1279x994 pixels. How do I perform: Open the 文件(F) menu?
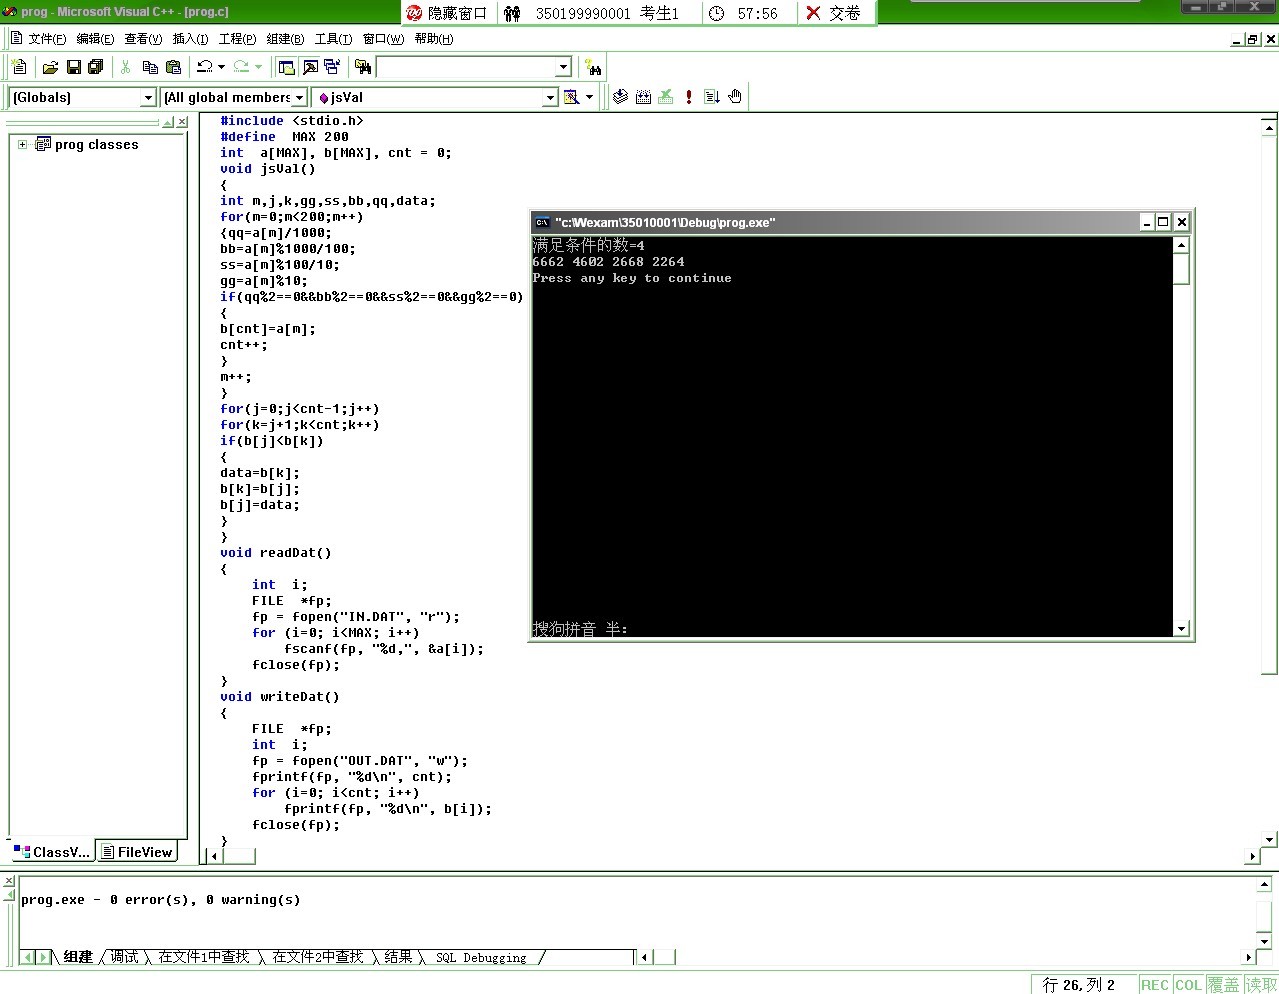point(46,39)
